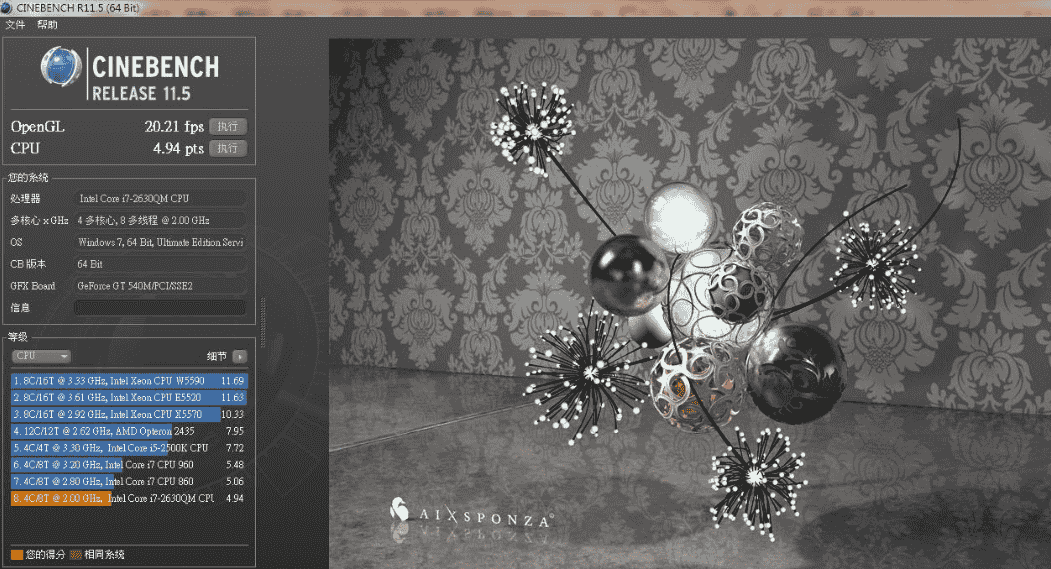
Task: Select ranking row 6 Core i7 CPU 960
Action: pos(129,464)
